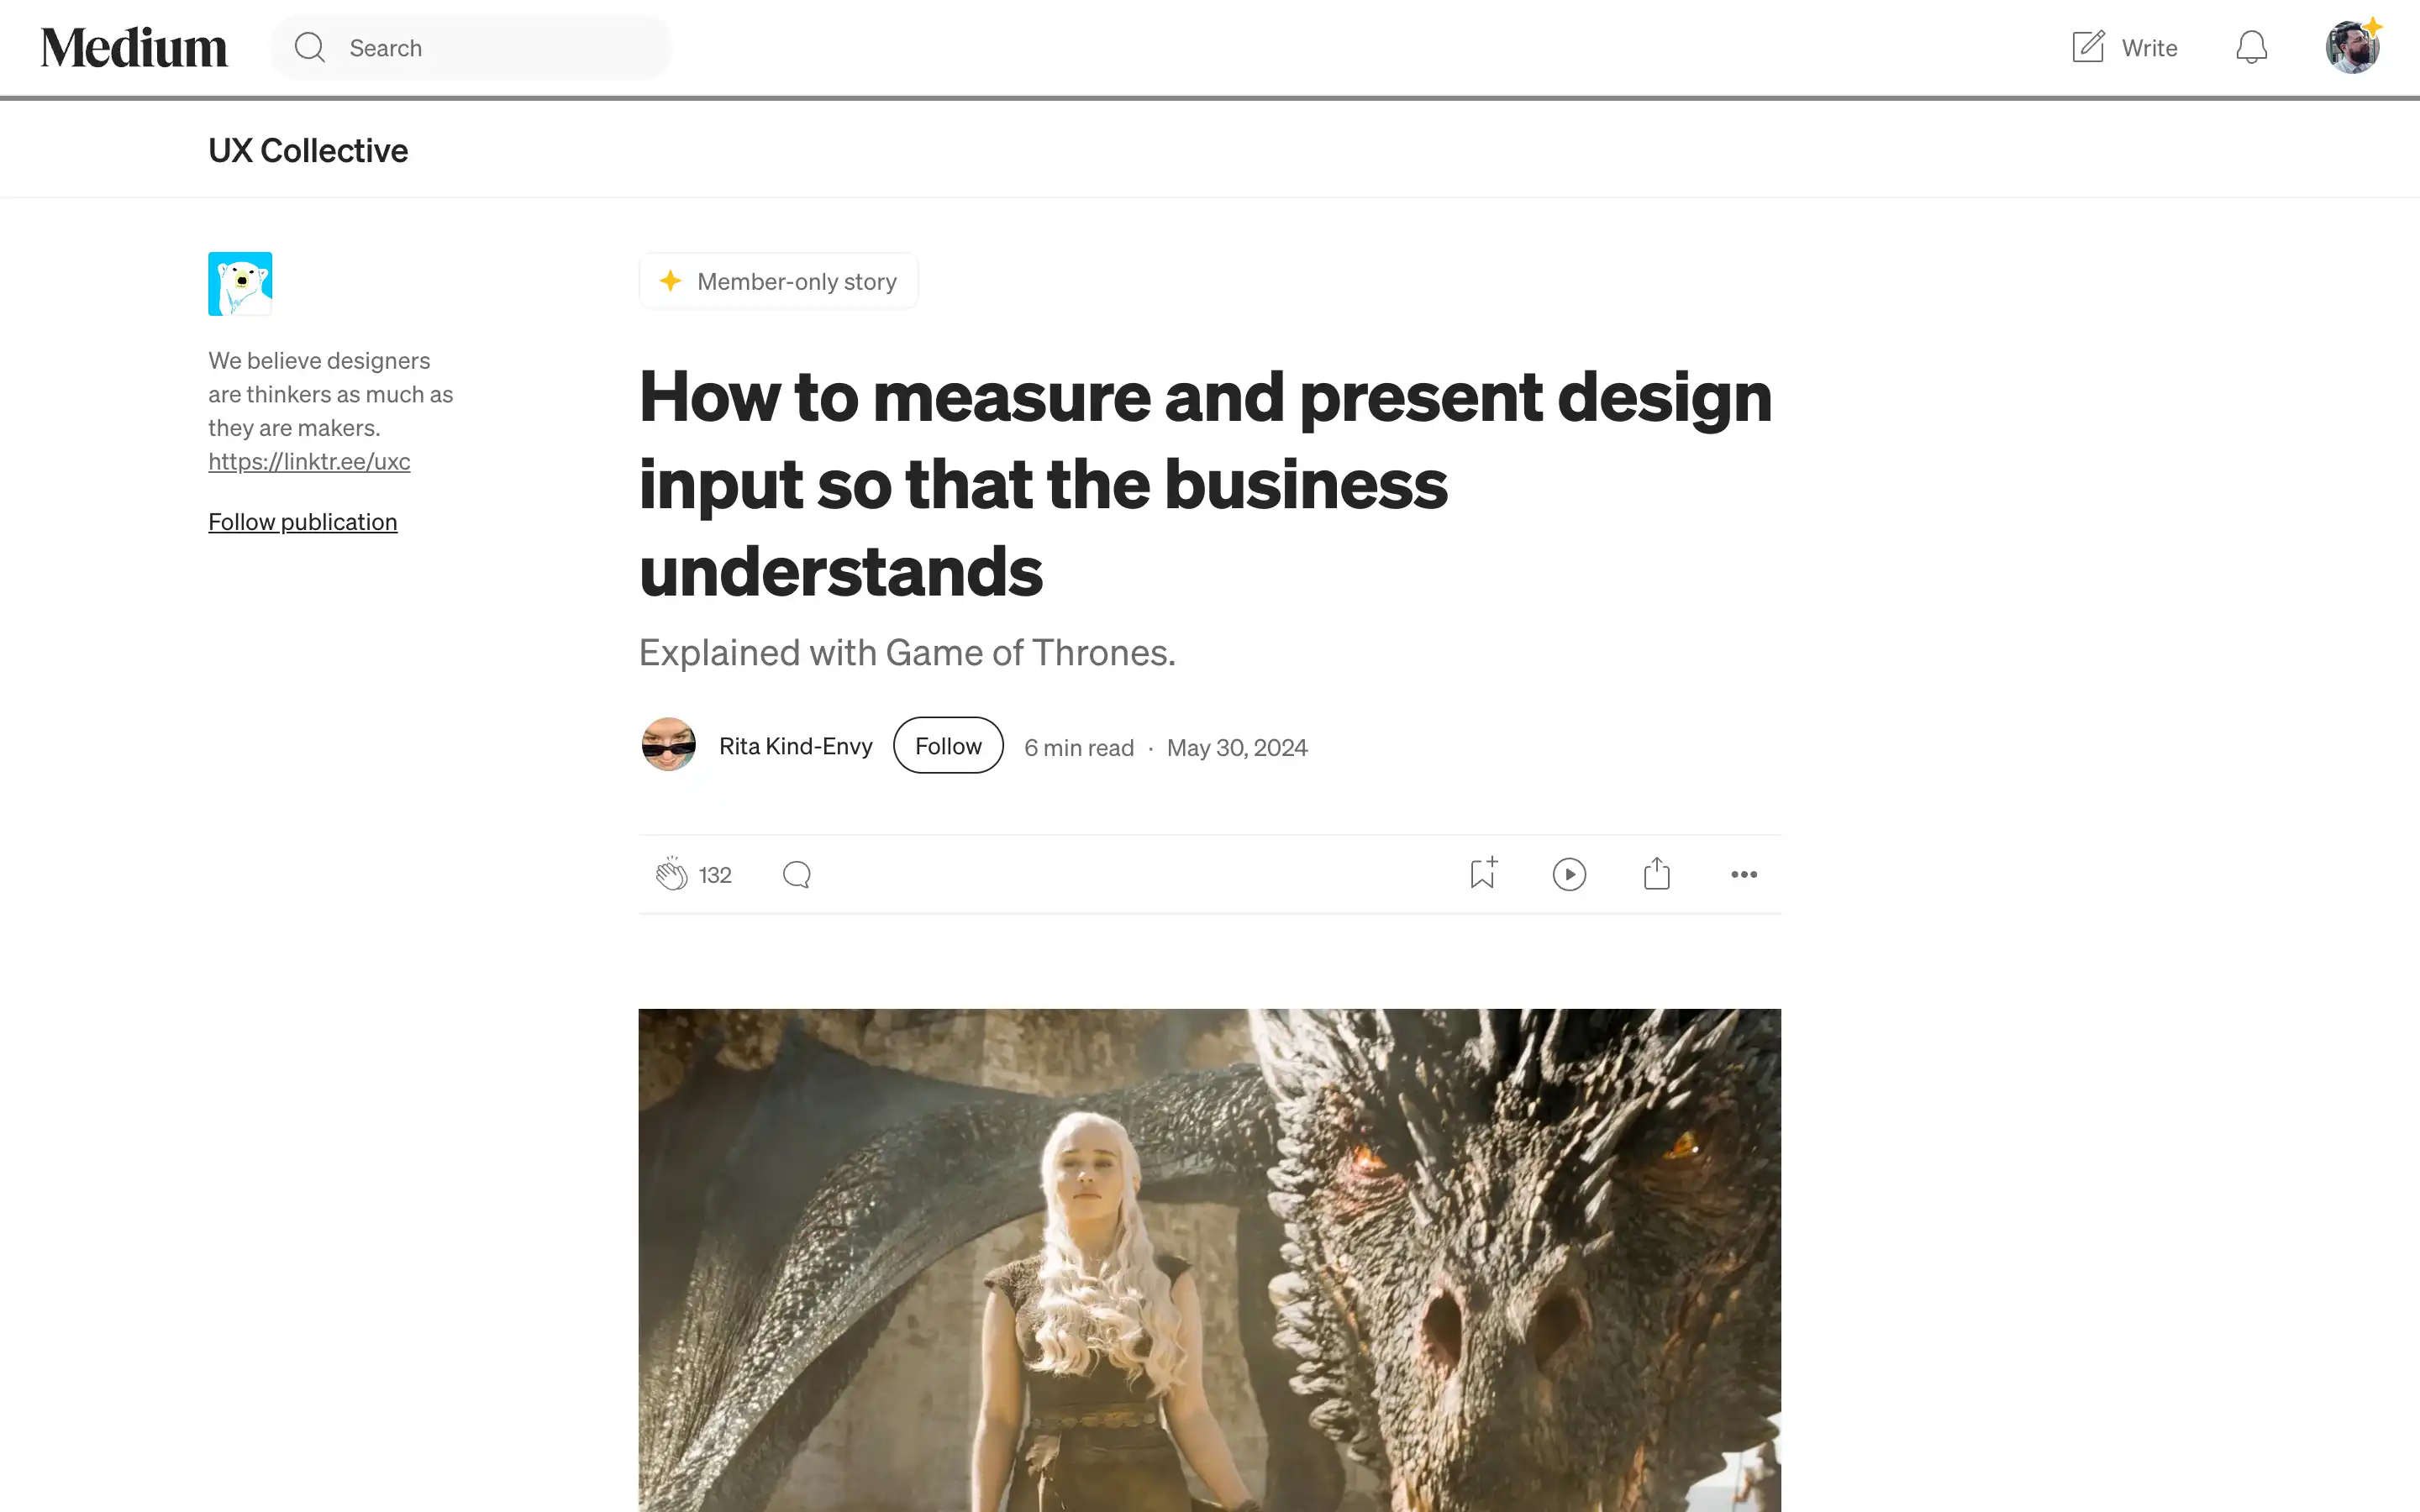
Task: Open the three-dots more options menu
Action: click(1744, 874)
